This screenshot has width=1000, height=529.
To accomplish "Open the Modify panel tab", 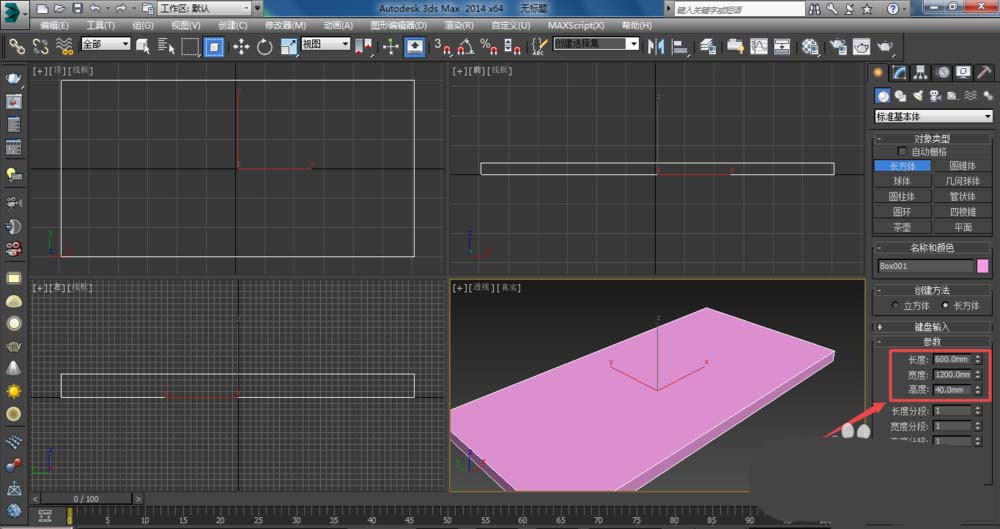I will [900, 72].
